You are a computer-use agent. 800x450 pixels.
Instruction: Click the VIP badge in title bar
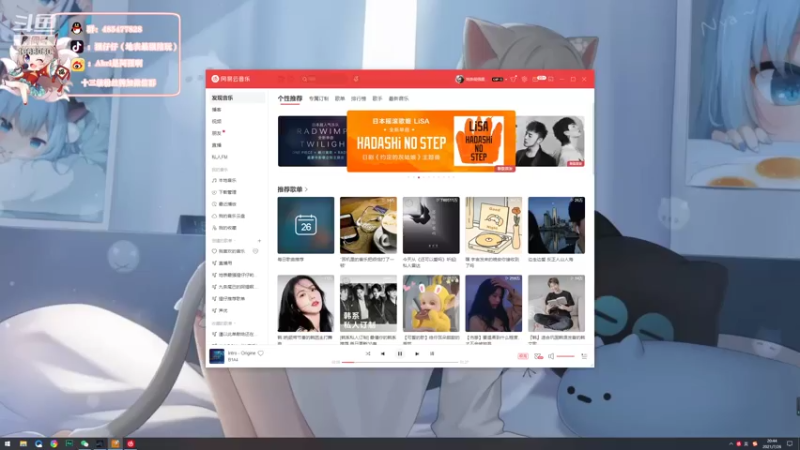click(497, 79)
